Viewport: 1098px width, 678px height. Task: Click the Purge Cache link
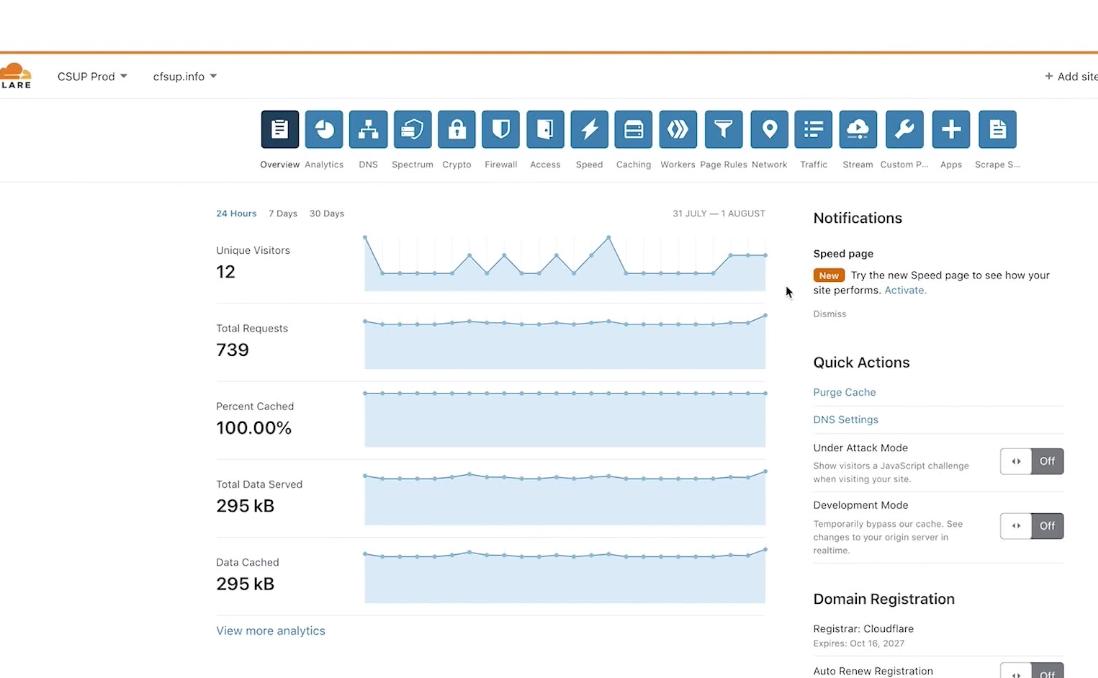pos(843,392)
